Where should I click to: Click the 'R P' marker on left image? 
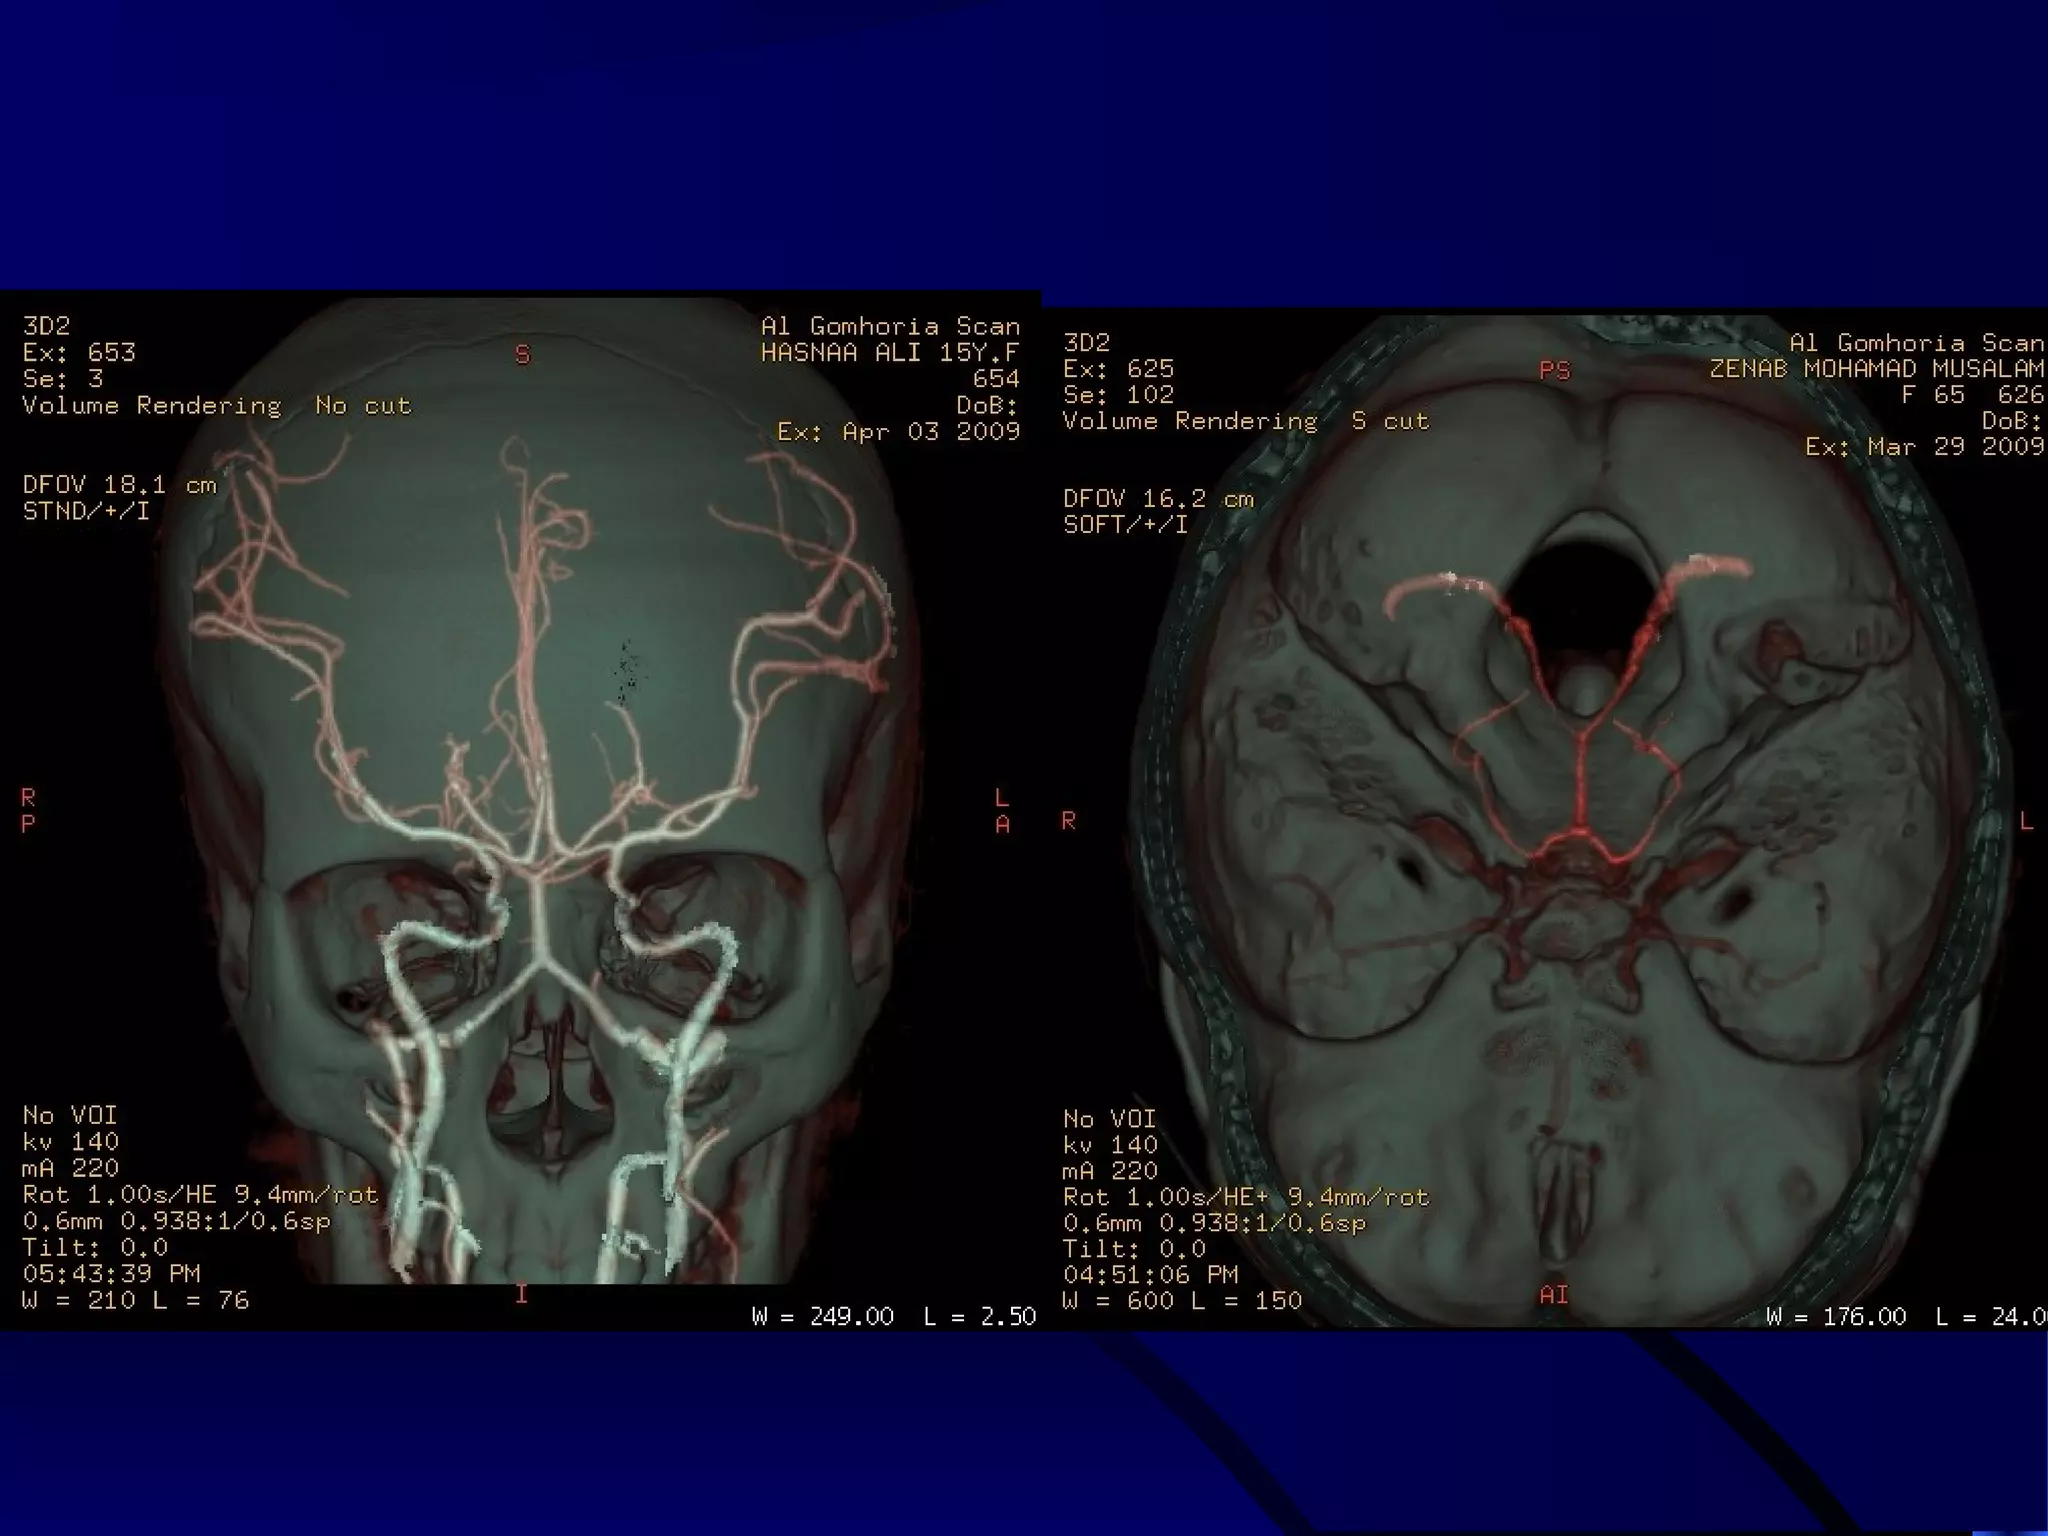[x=28, y=810]
